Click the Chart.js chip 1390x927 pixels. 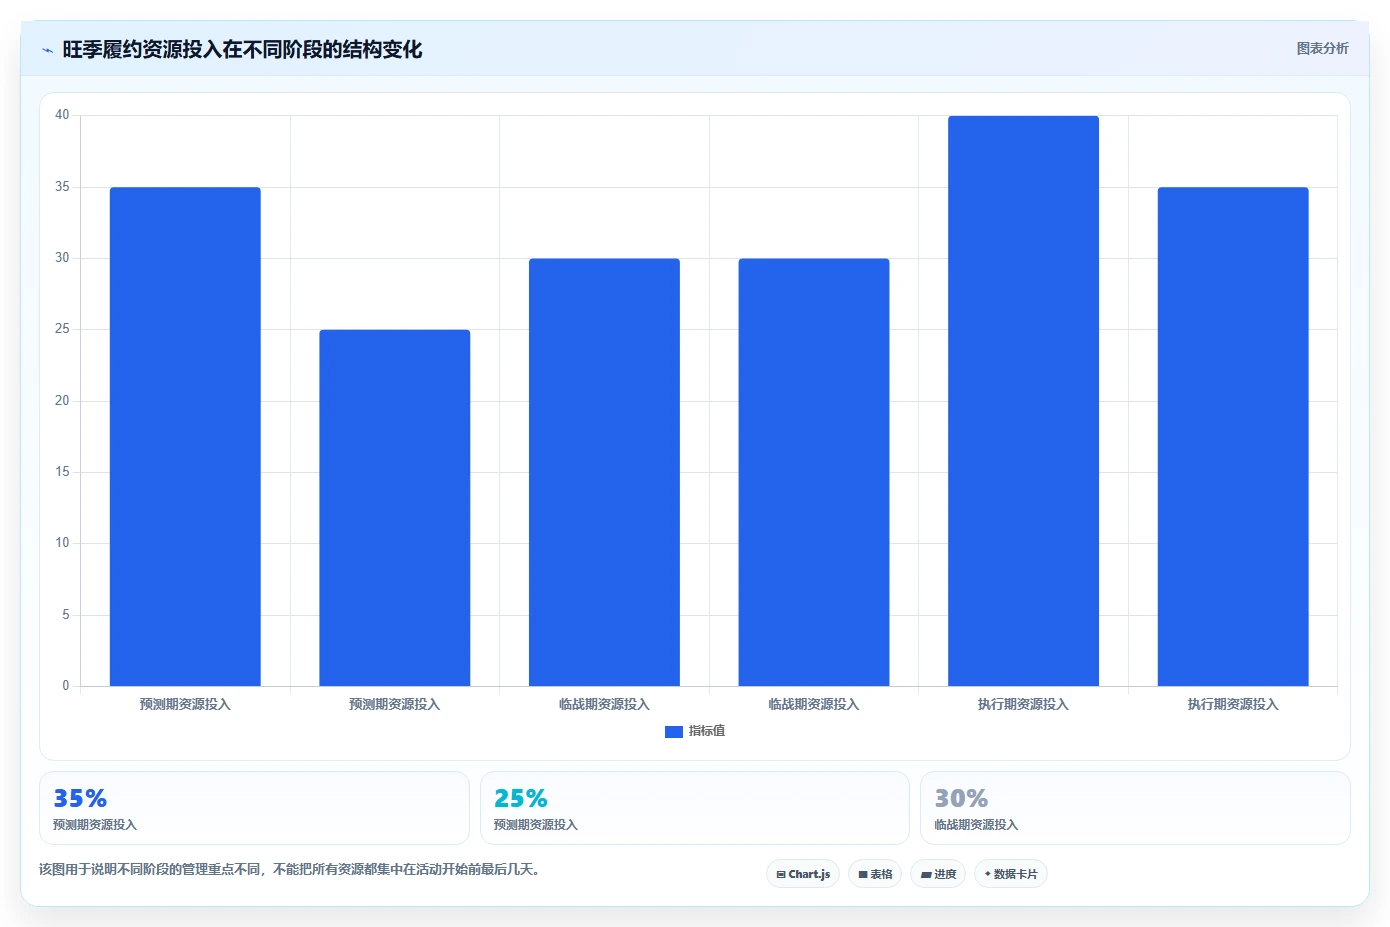pos(803,874)
